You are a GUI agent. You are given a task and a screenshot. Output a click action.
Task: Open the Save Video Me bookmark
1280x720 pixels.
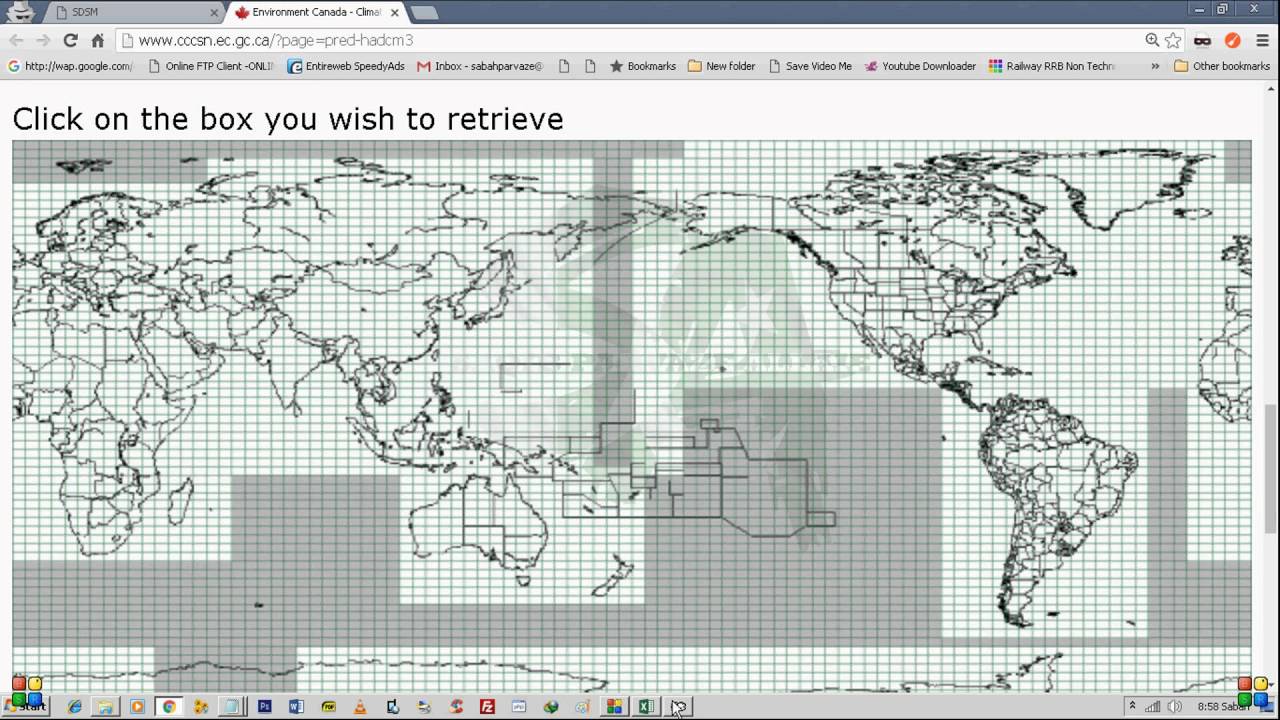(x=811, y=67)
